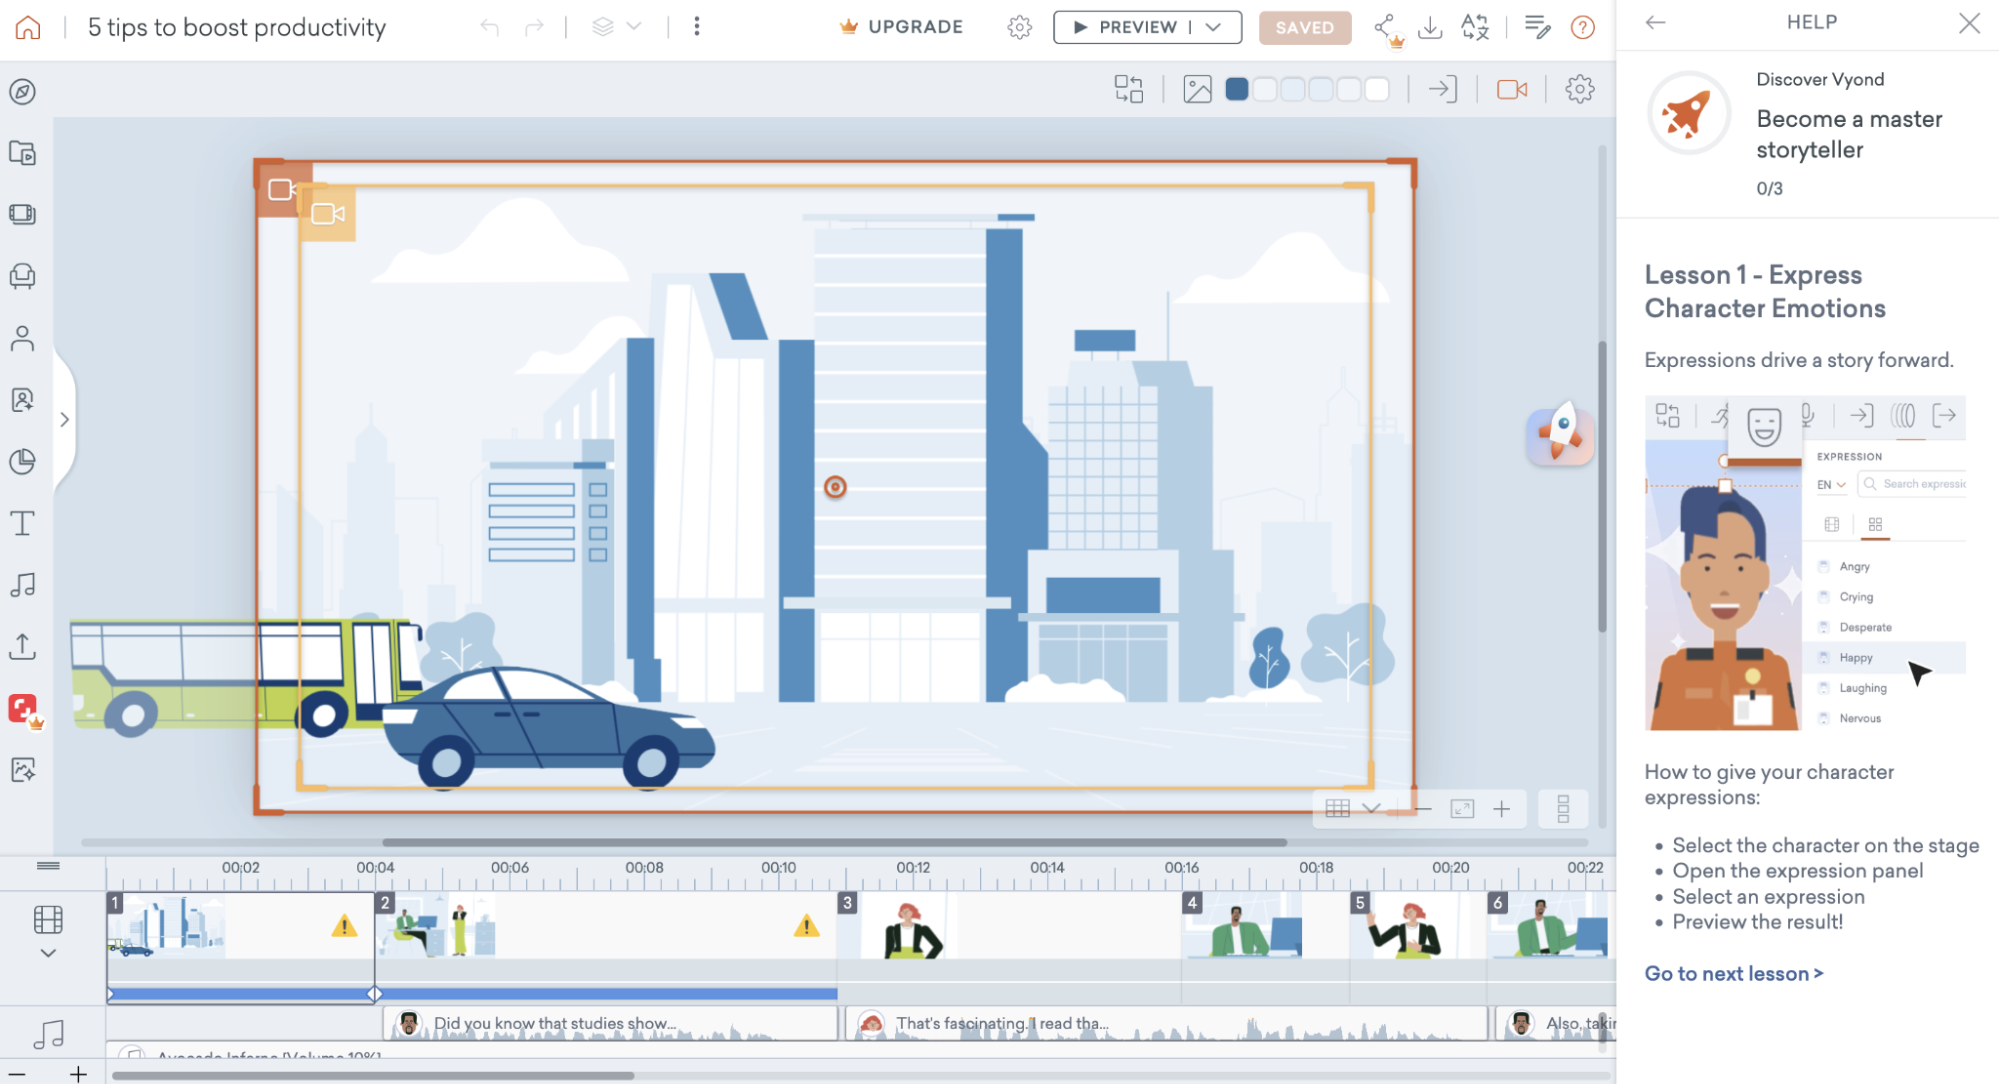Screen dimensions: 1999x1085
Task: Open the Character library
Action: click(x=24, y=338)
